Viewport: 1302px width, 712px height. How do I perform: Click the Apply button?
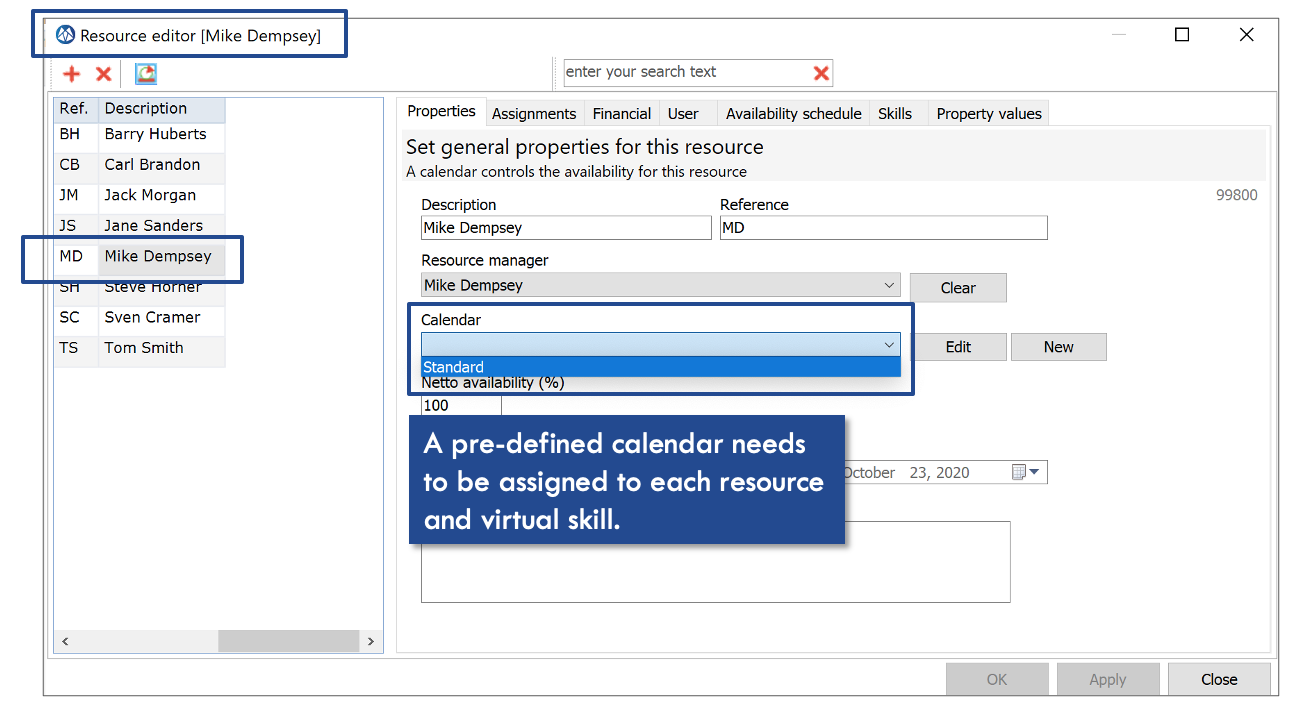pos(1108,679)
